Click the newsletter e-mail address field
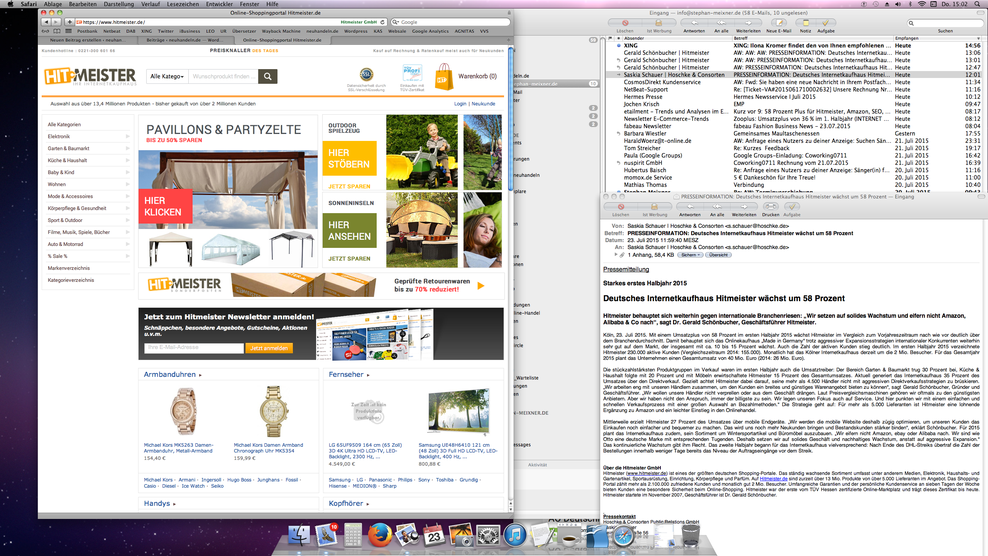This screenshot has height=556, width=988. [193, 348]
